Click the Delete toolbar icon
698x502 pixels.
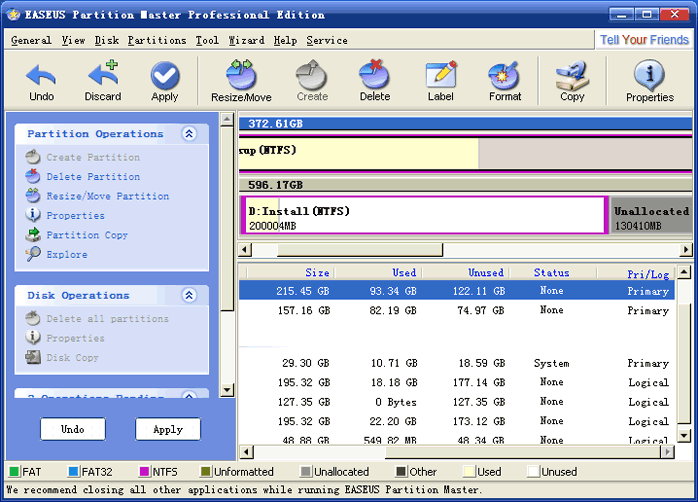[x=375, y=81]
